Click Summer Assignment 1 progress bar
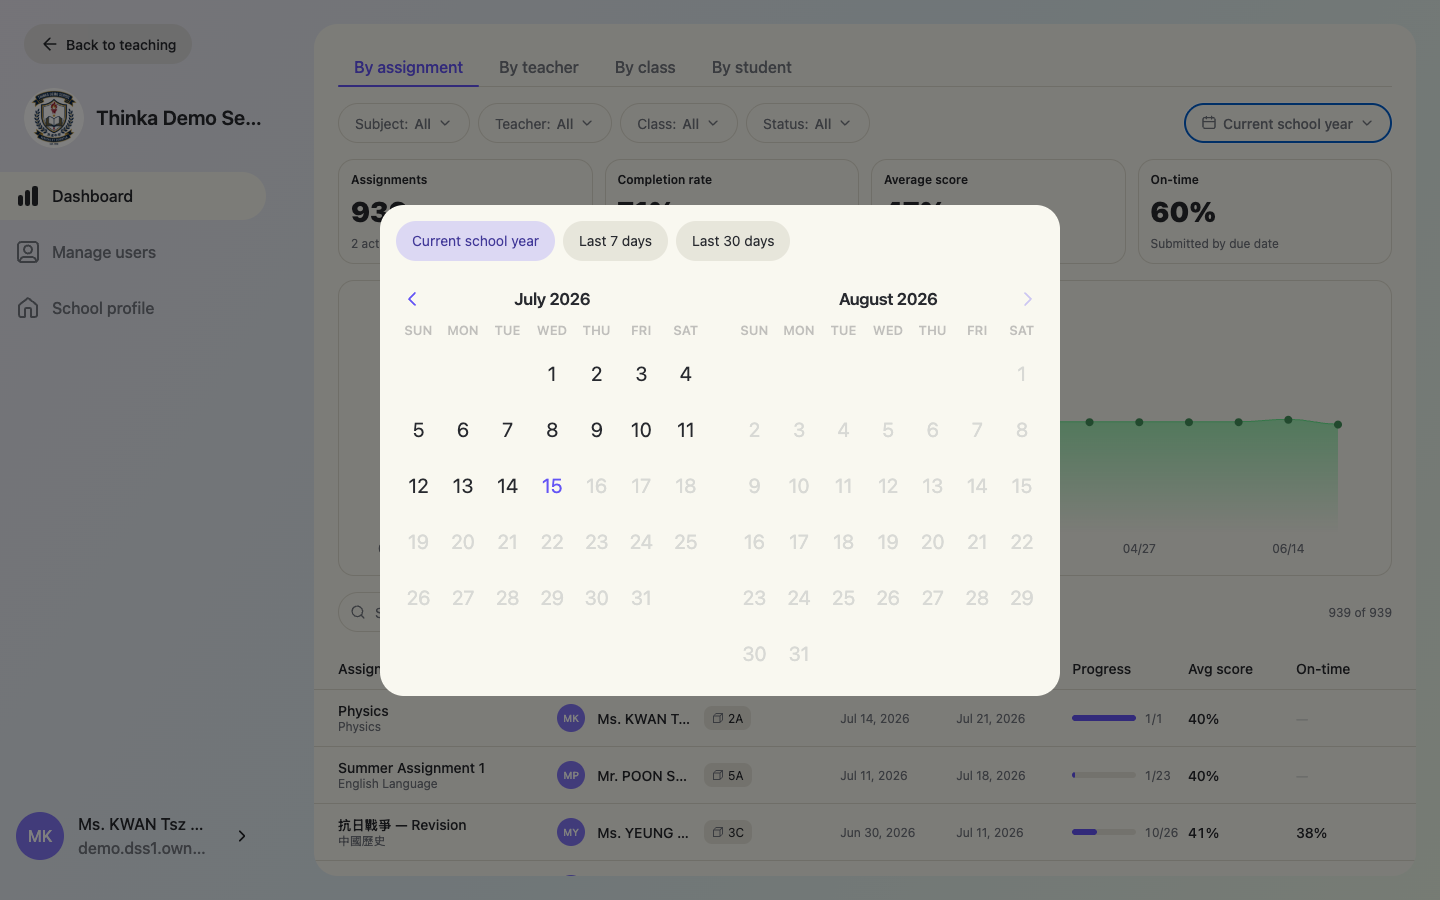 pos(1104,775)
